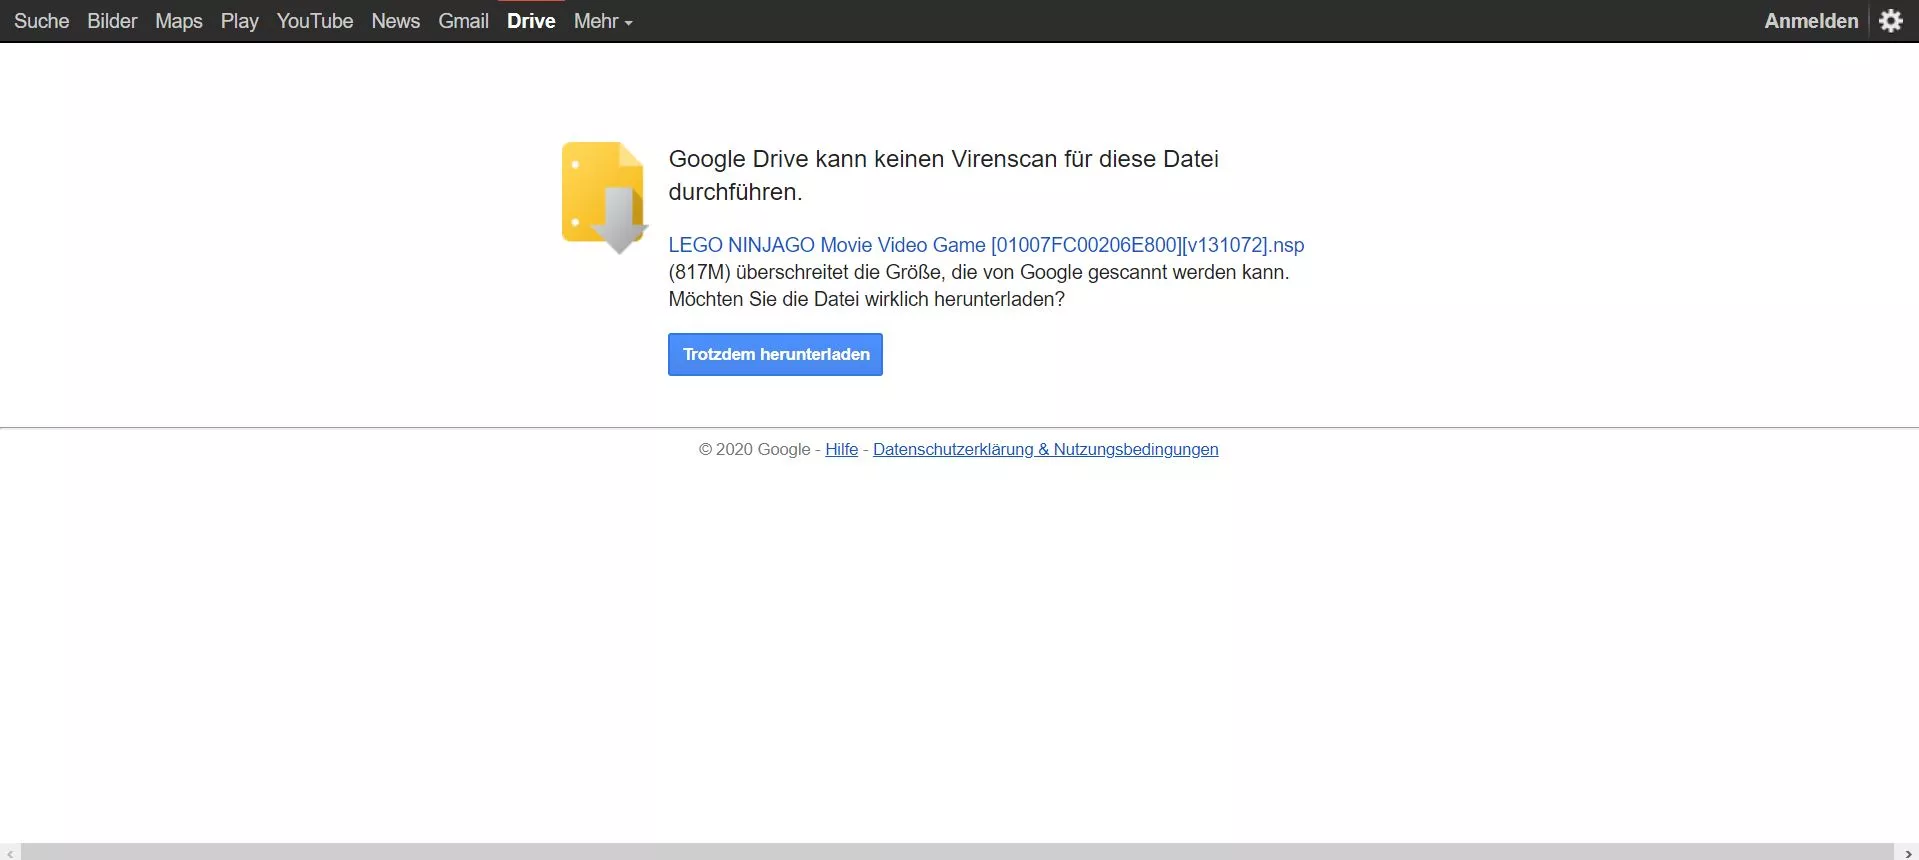
Task: Click the right scroll arrow at bottom
Action: [x=1908, y=852]
